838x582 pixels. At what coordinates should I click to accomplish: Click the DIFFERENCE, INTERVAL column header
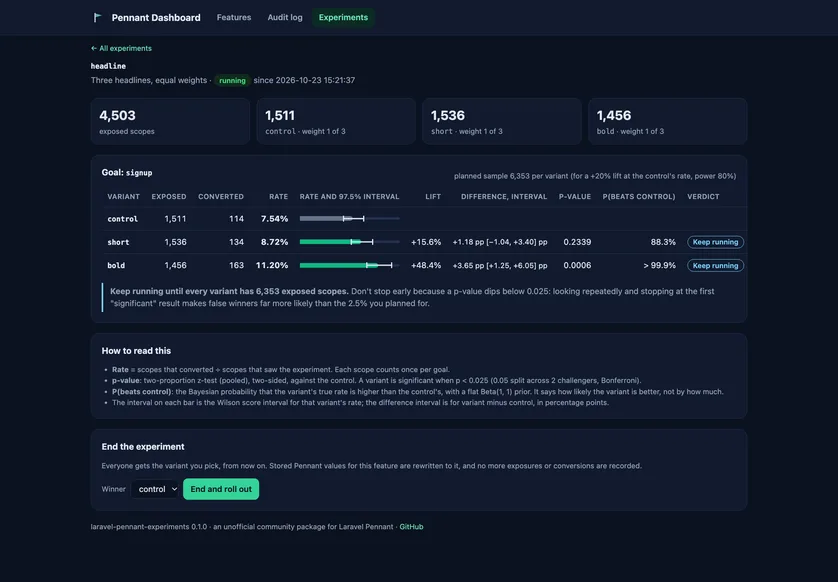click(x=504, y=197)
